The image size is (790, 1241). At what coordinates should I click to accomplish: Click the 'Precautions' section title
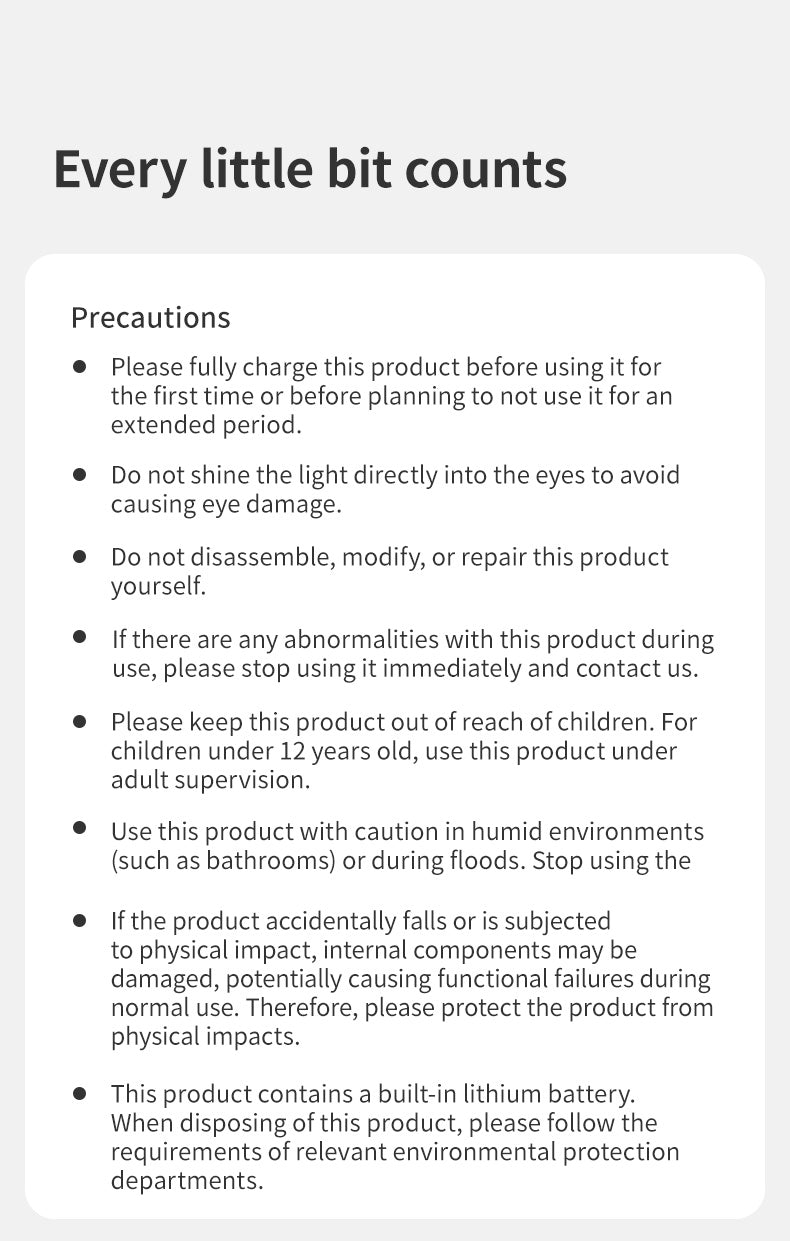pyautogui.click(x=150, y=318)
